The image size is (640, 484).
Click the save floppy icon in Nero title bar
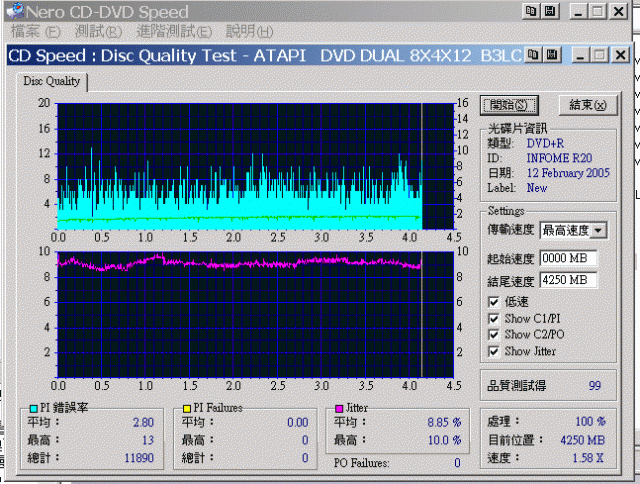[x=550, y=11]
